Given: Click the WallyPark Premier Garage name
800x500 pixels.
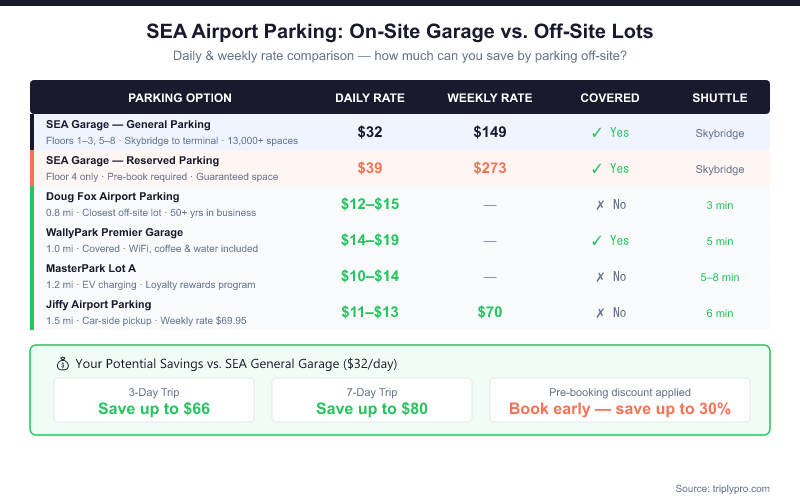Looking at the screenshot, I should coord(114,233).
